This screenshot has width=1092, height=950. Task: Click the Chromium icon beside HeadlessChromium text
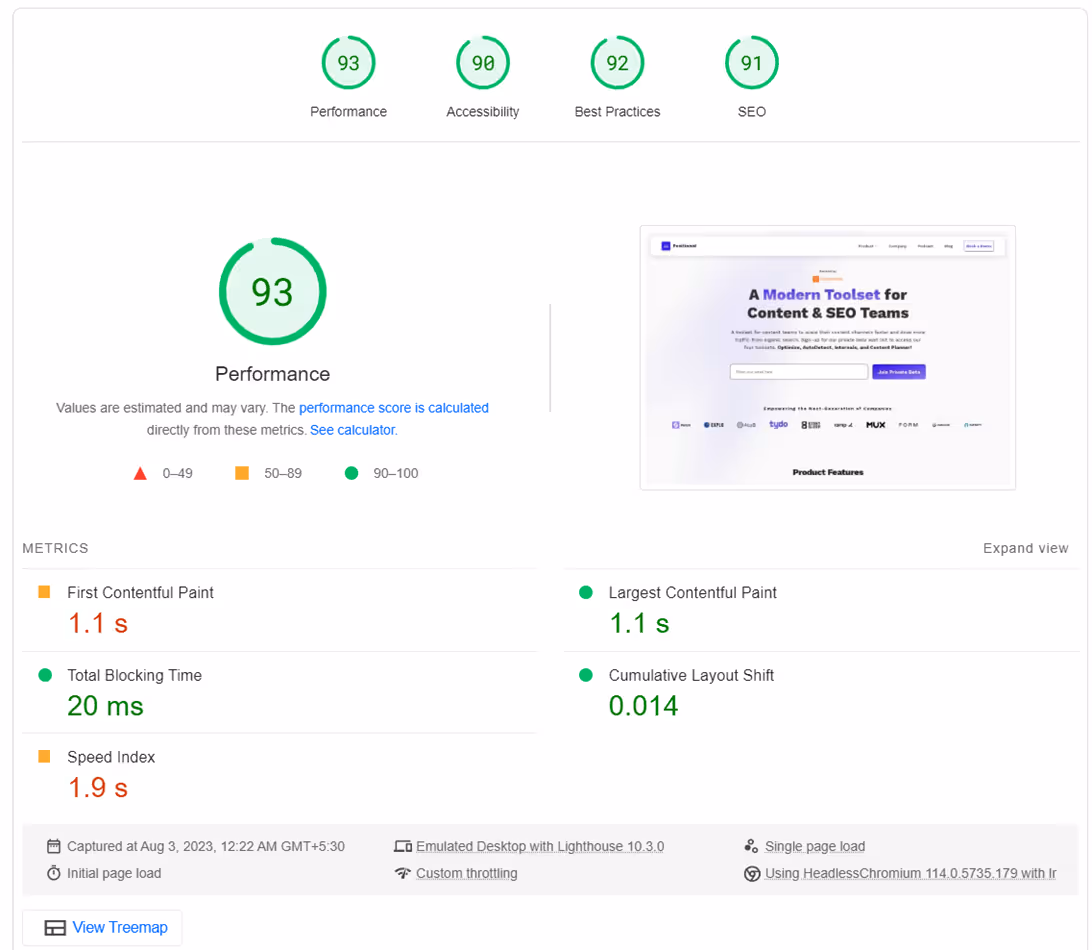coord(751,873)
